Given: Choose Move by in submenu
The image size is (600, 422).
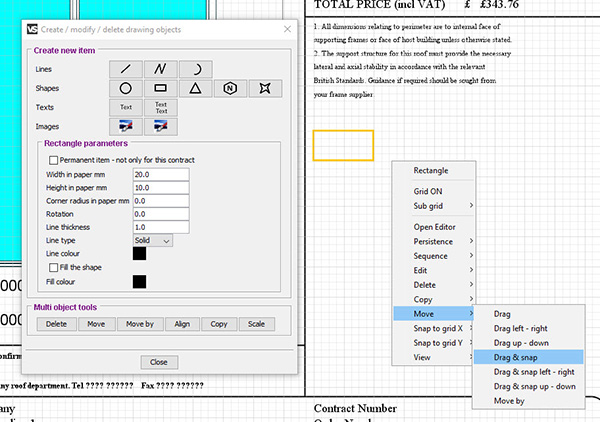Looking at the screenshot, I should pyautogui.click(x=528, y=401).
